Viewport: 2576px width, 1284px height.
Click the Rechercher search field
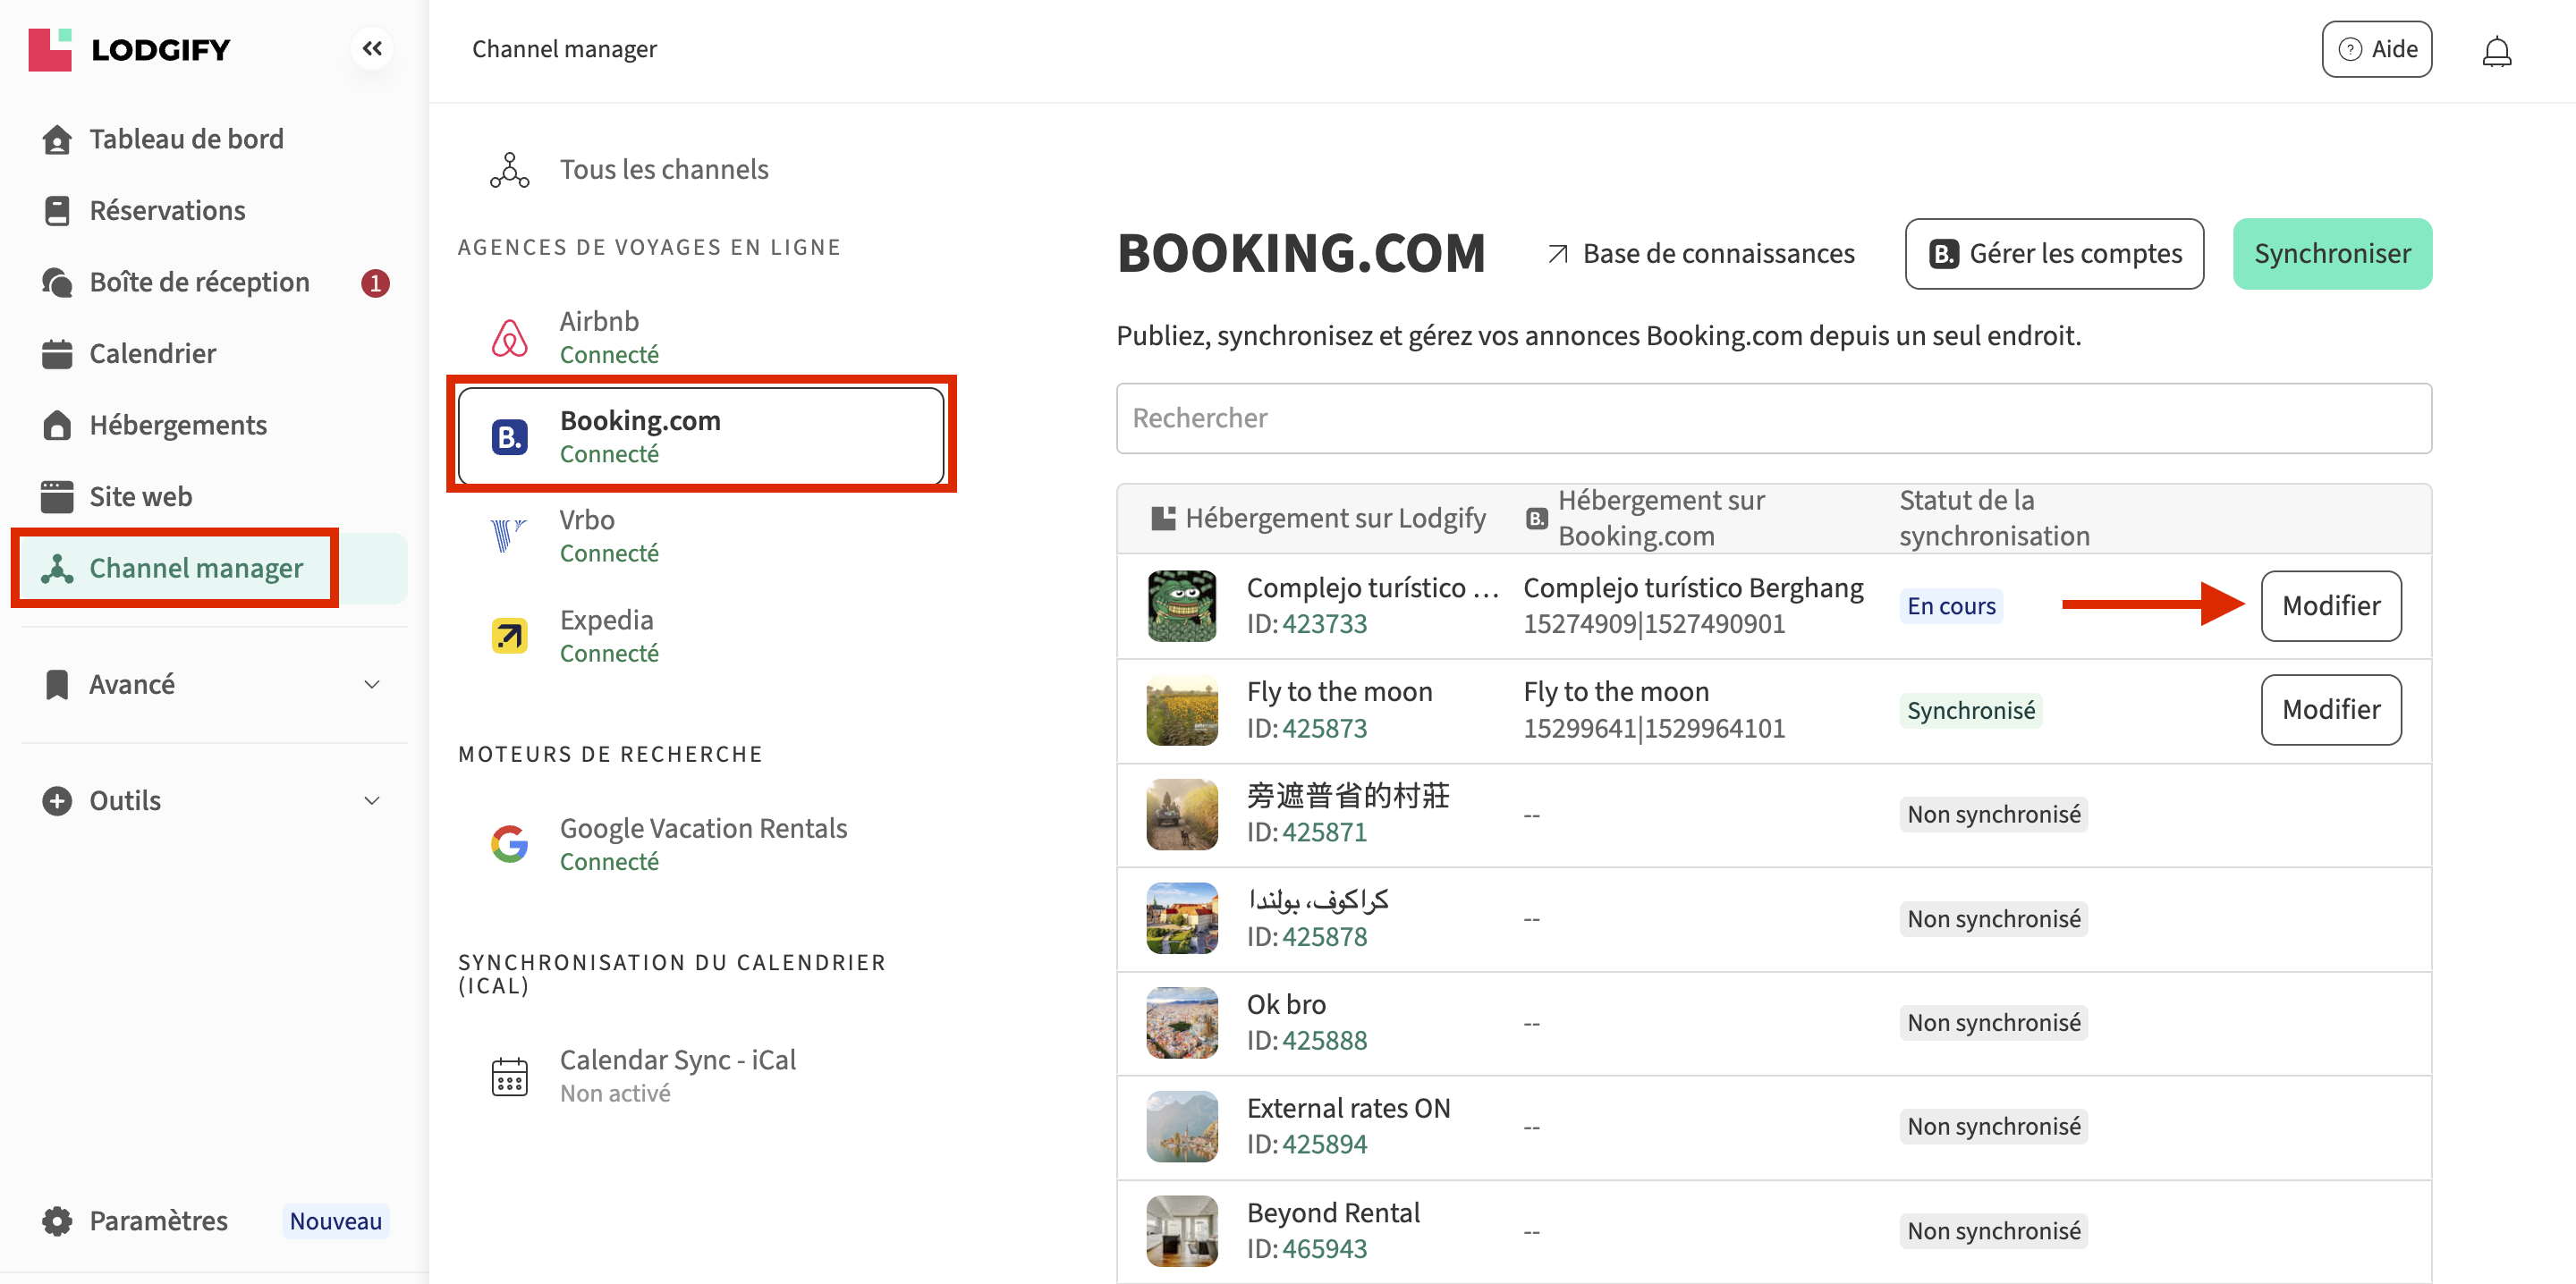[1773, 418]
